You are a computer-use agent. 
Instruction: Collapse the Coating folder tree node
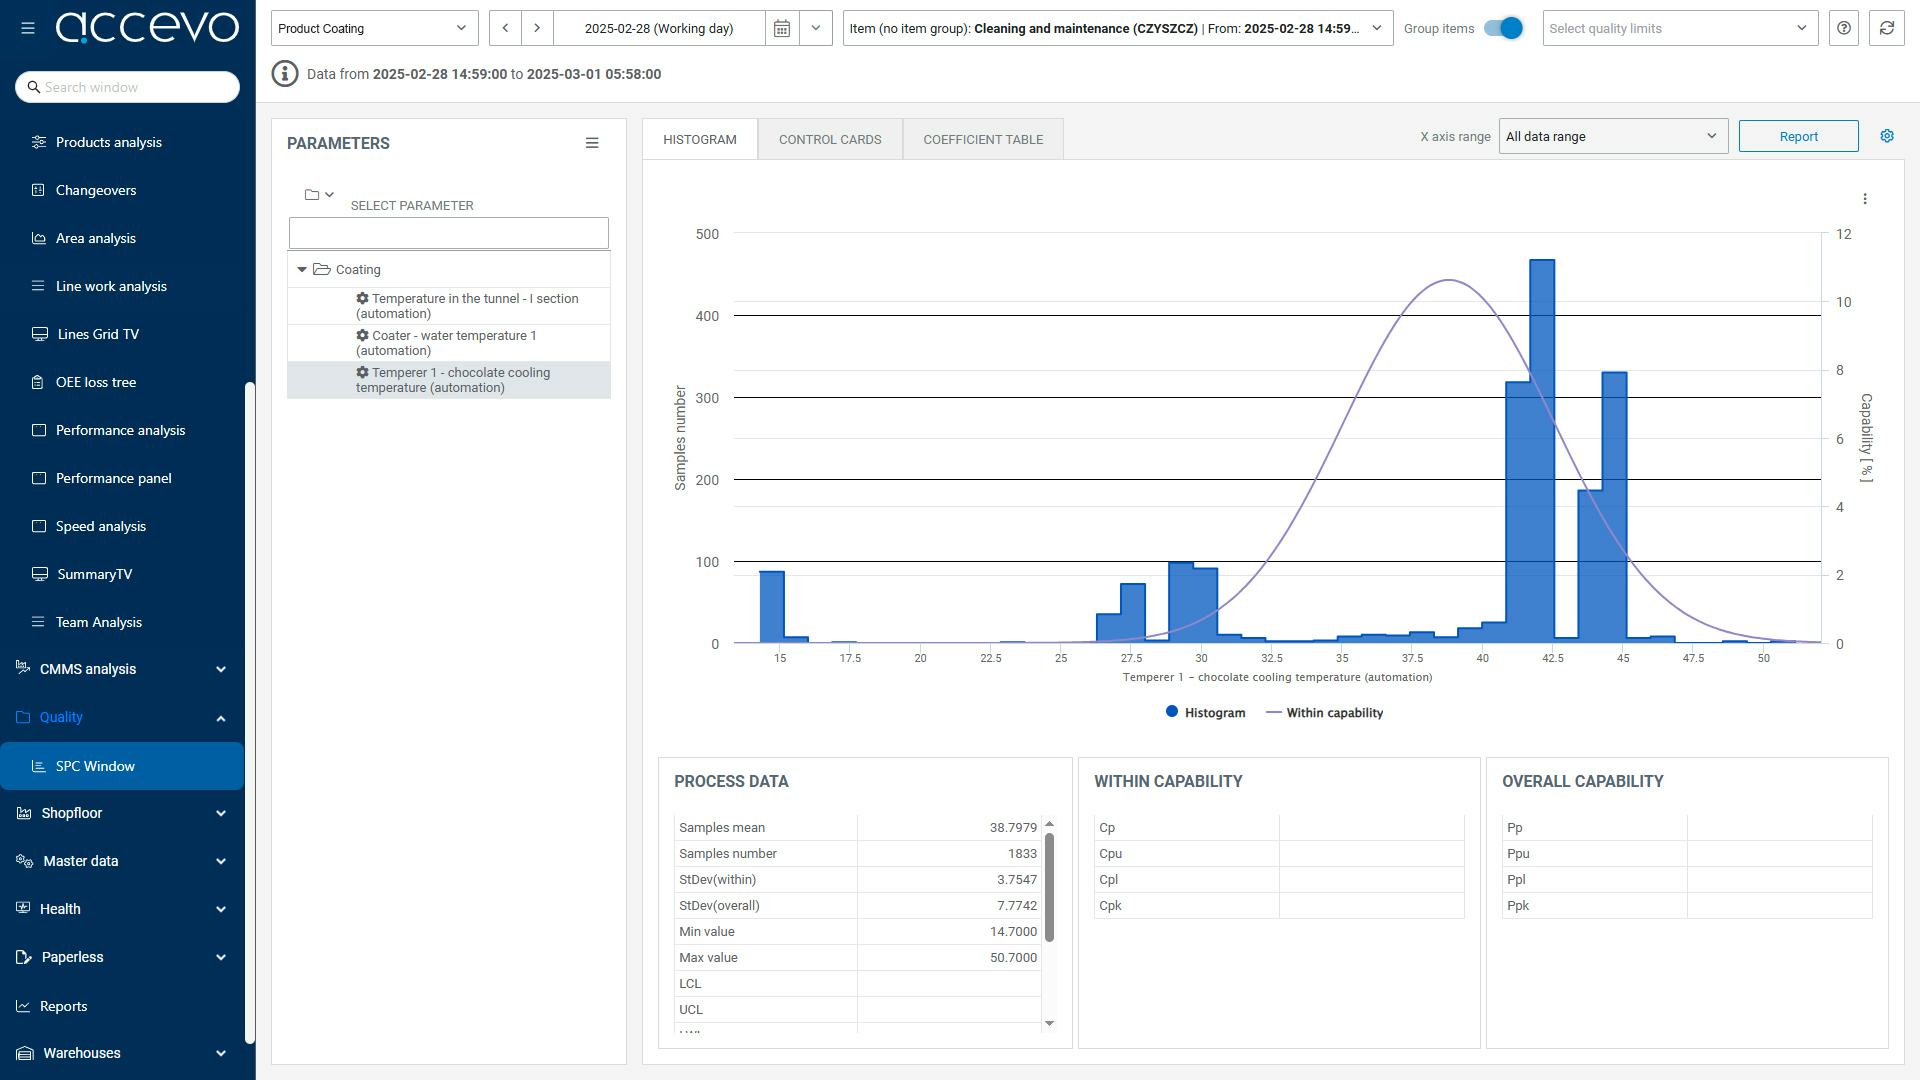click(302, 270)
